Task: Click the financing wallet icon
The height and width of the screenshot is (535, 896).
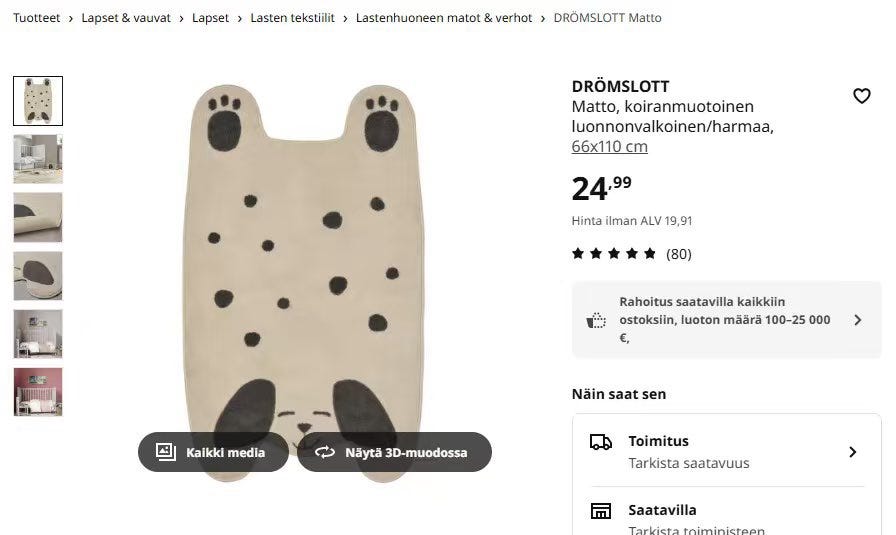Action: click(596, 320)
